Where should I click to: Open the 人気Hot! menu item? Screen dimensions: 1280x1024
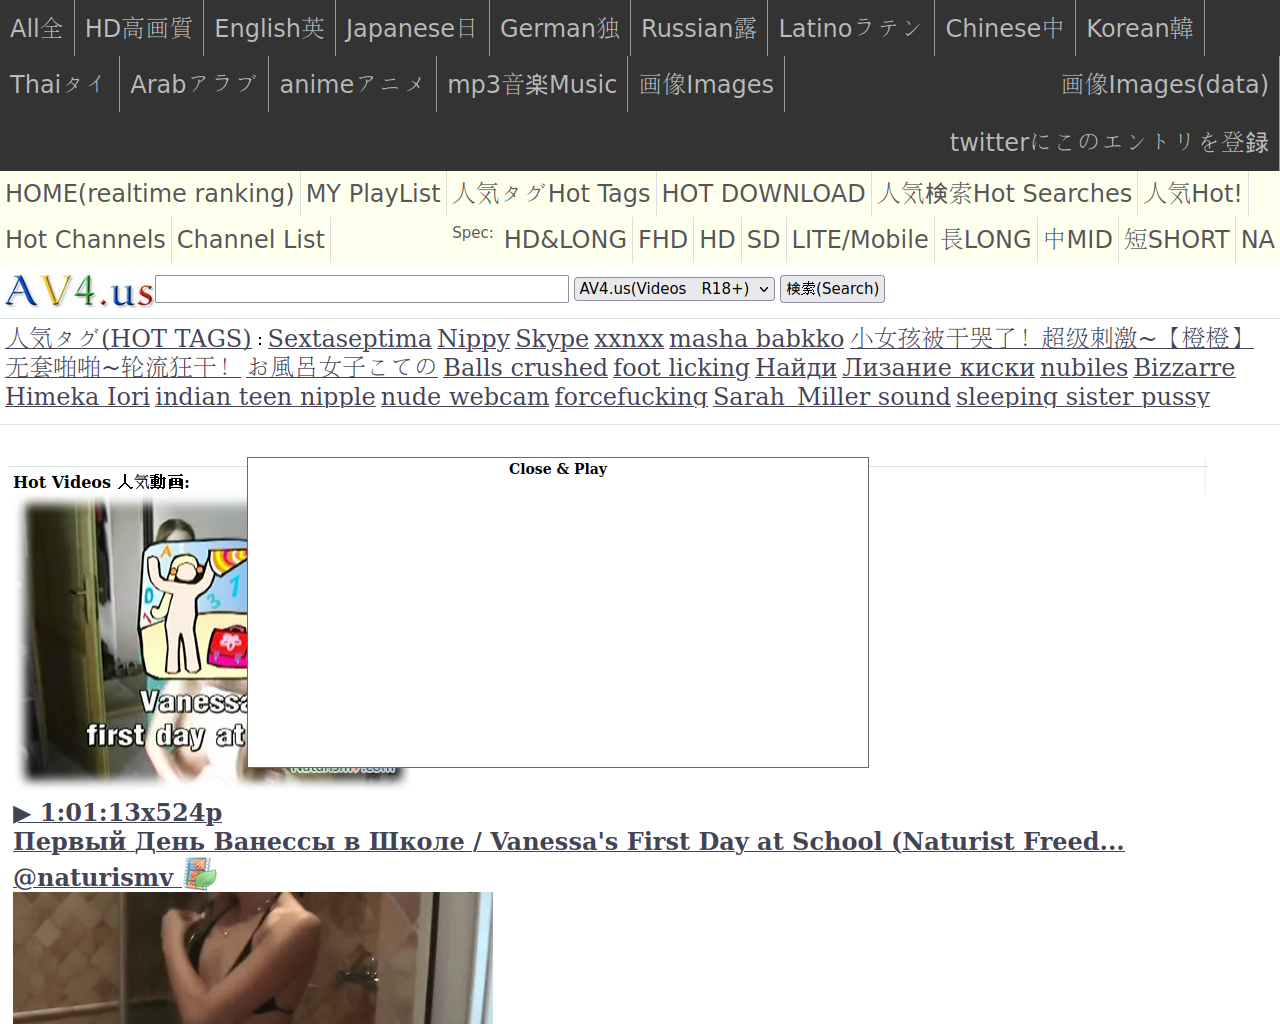[1193, 193]
